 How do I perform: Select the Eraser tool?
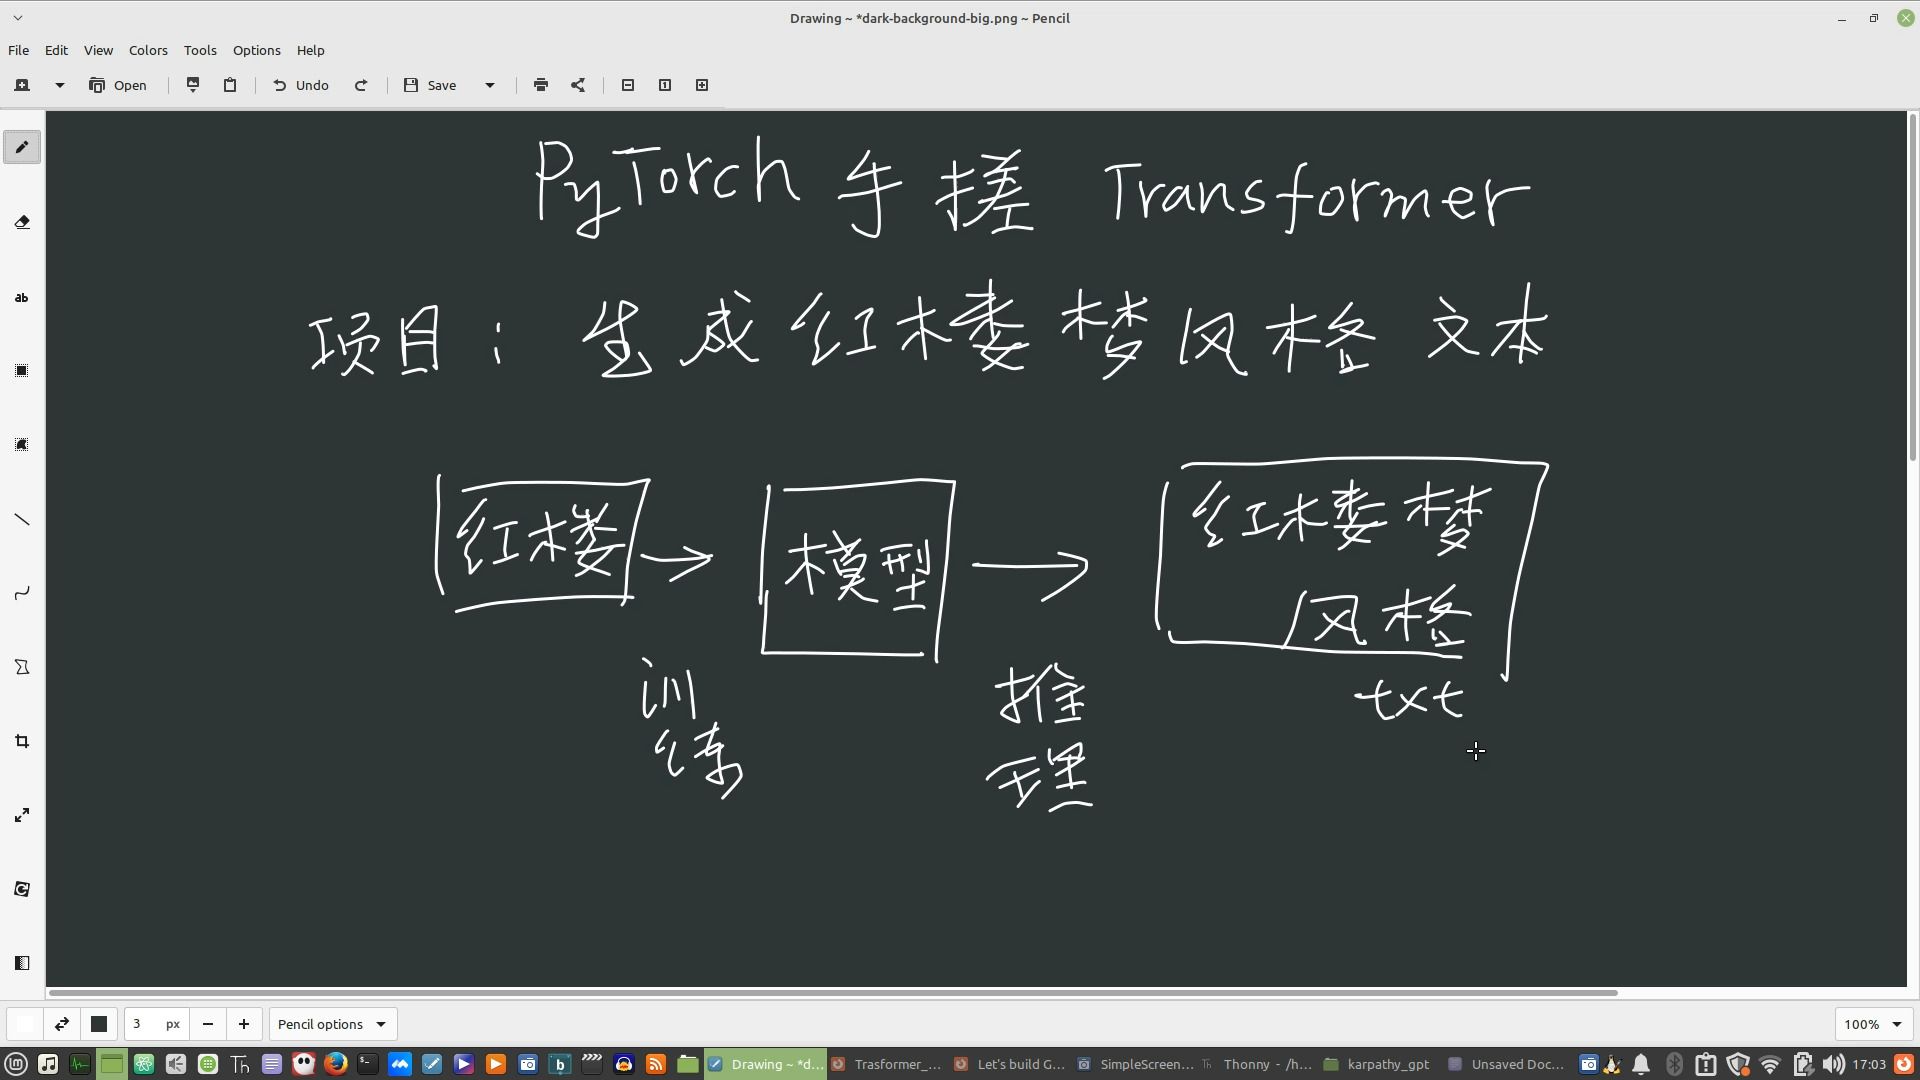tap(22, 222)
